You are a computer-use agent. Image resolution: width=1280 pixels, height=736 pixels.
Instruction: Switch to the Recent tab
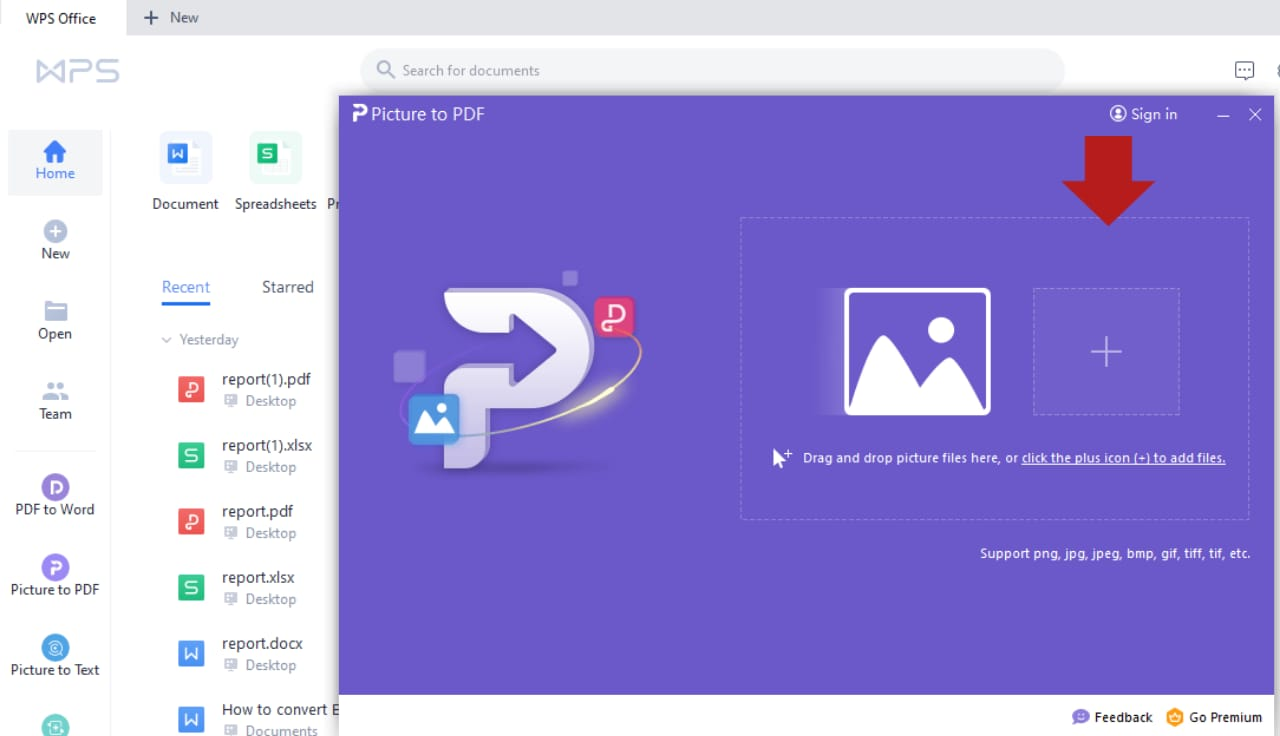[x=186, y=287]
